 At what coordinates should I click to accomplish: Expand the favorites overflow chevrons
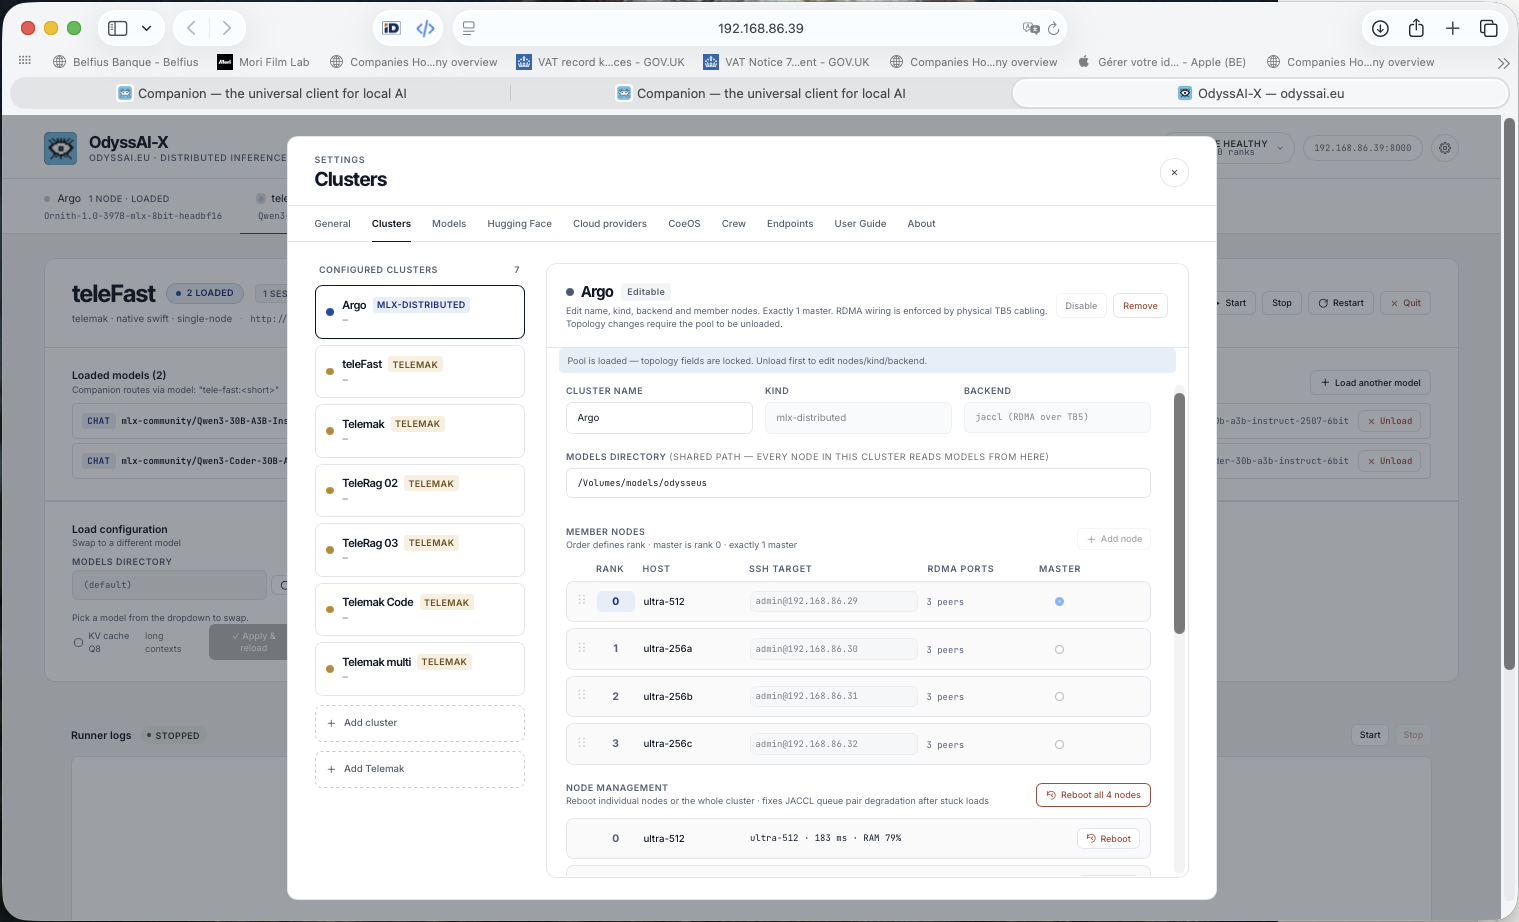tap(1503, 62)
